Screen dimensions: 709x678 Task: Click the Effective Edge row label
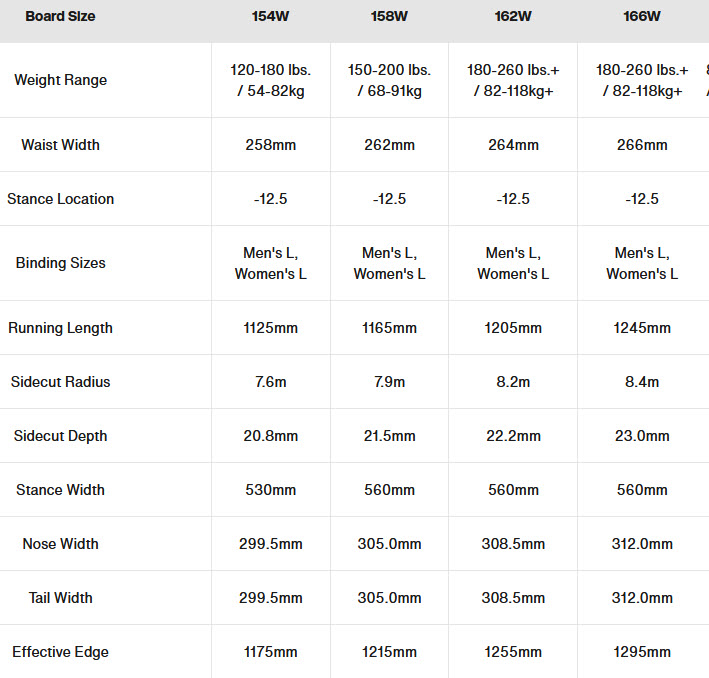[x=61, y=652]
